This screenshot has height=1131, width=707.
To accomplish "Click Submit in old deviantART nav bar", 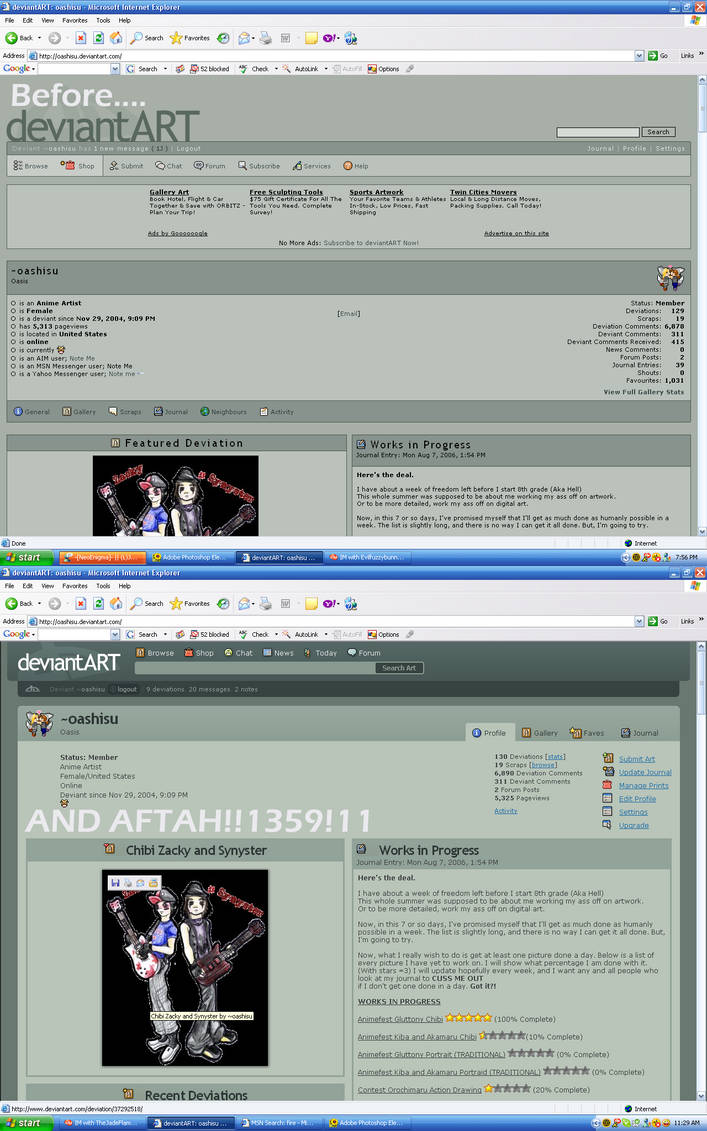I will point(126,166).
